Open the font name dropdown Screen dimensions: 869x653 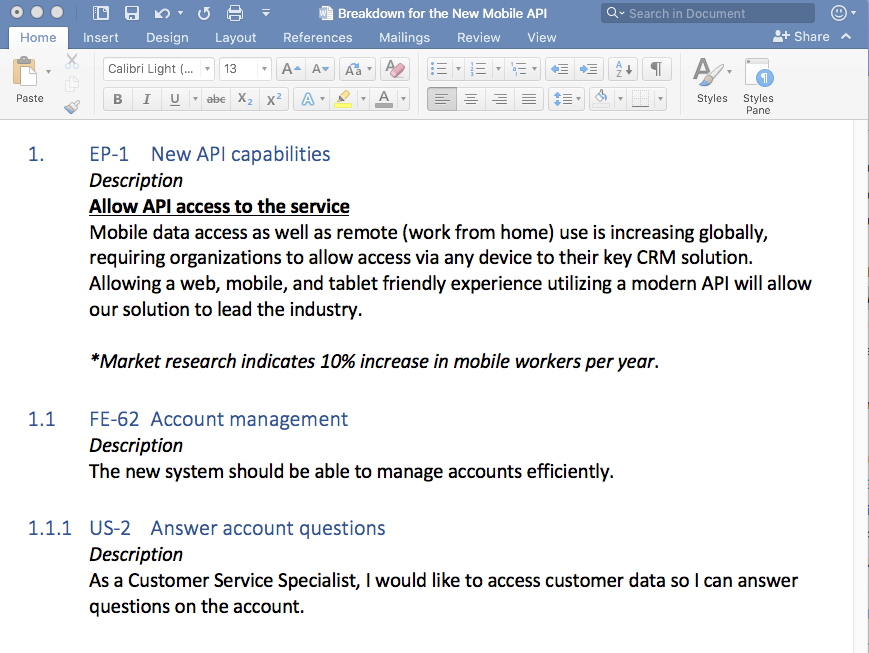pos(207,69)
